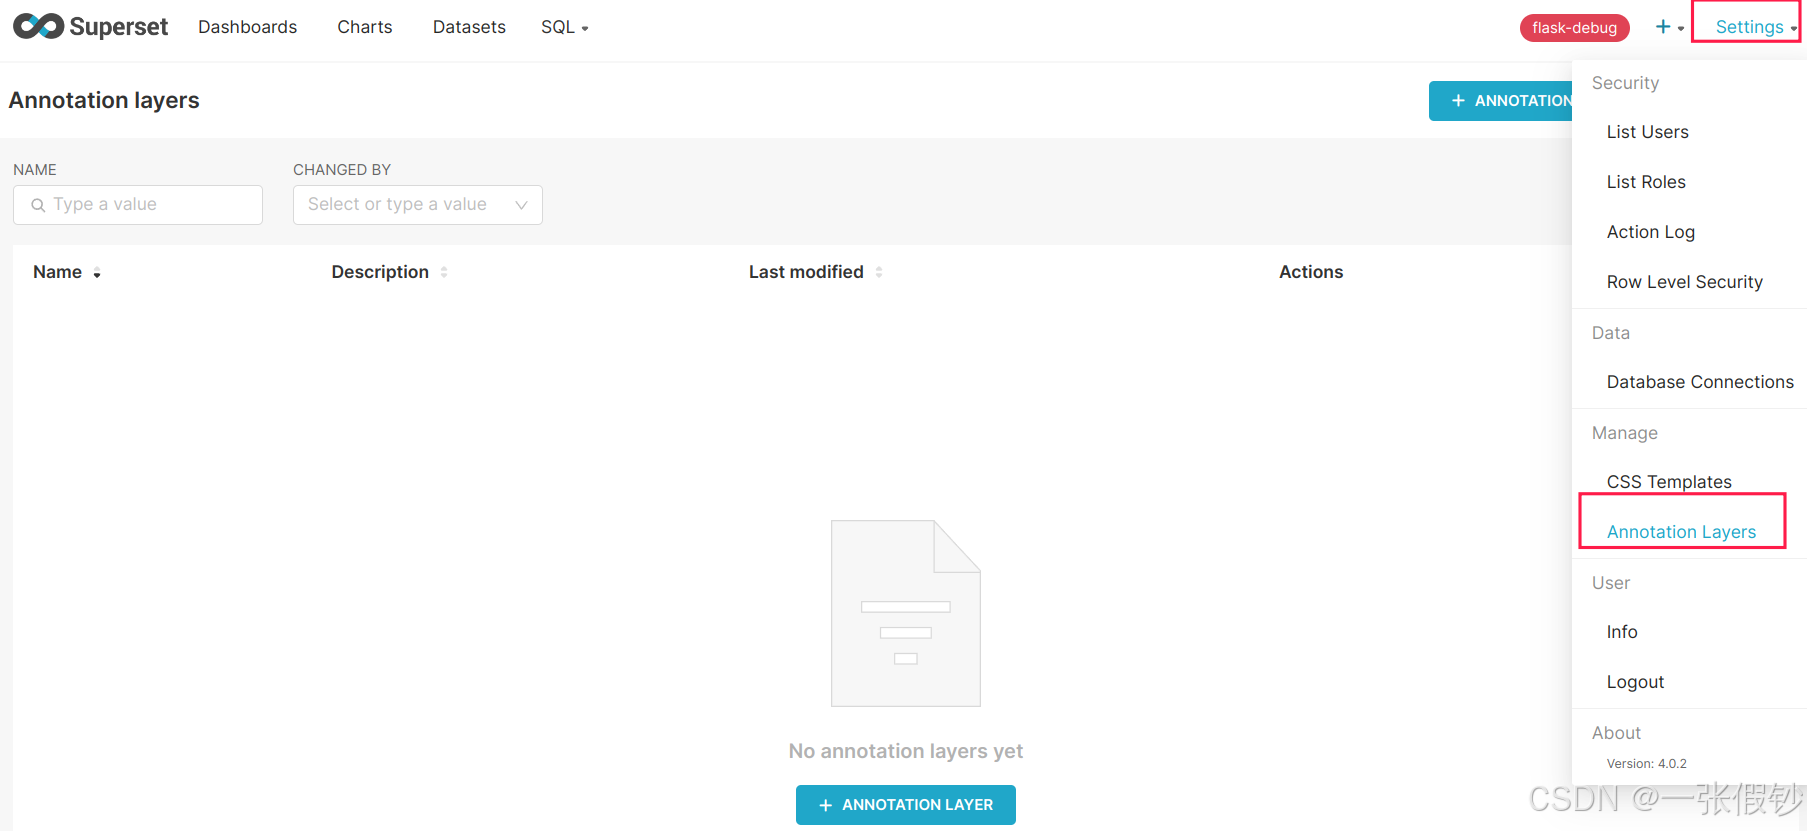Click the plus icon beside flask-debug
Screen dimensions: 1807x831
click(x=1663, y=27)
